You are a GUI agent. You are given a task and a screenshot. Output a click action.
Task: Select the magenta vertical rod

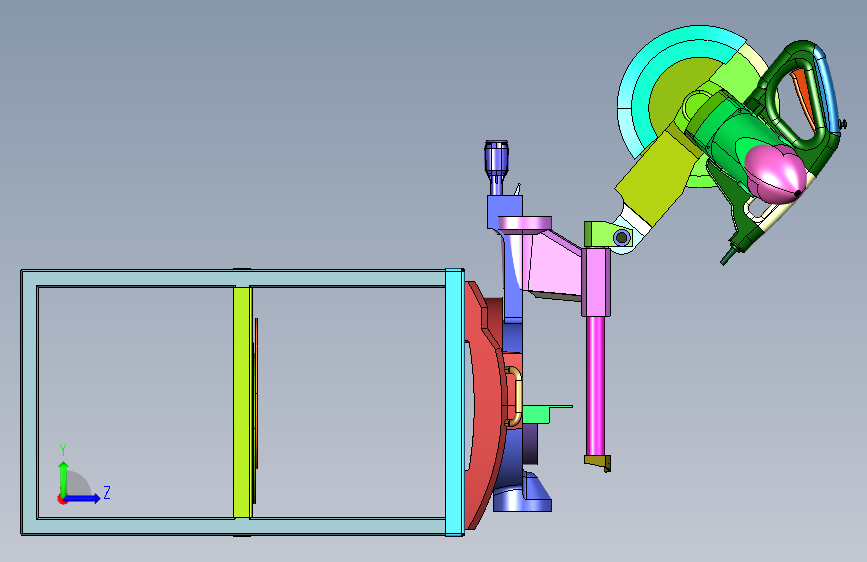pyautogui.click(x=595, y=386)
